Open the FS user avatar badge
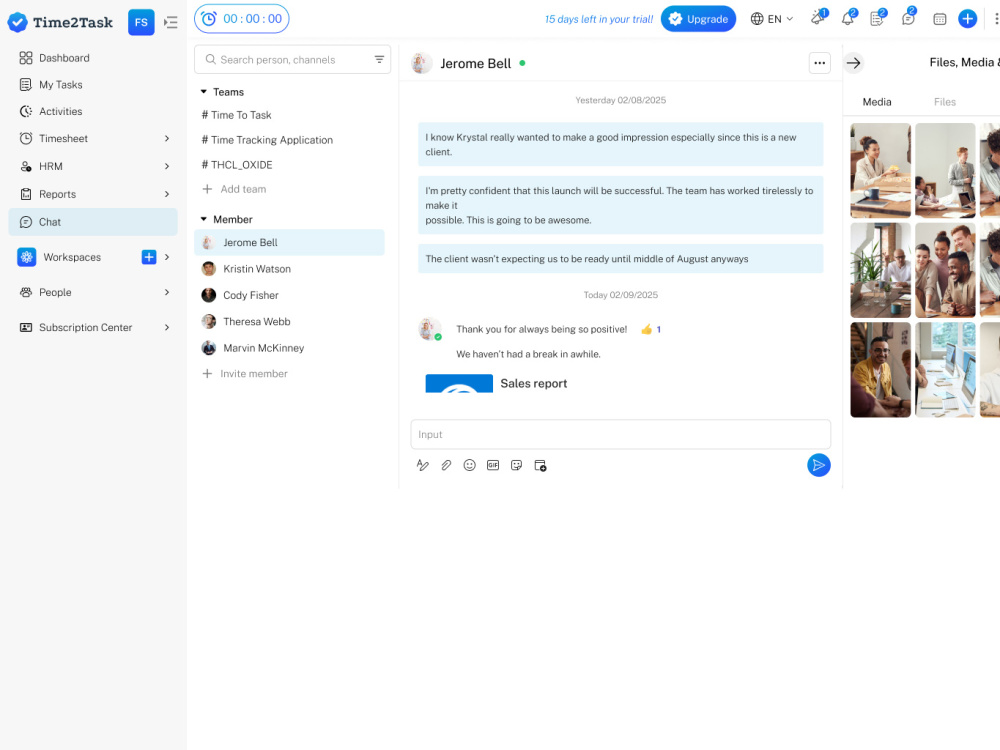This screenshot has width=1000, height=750. click(141, 22)
